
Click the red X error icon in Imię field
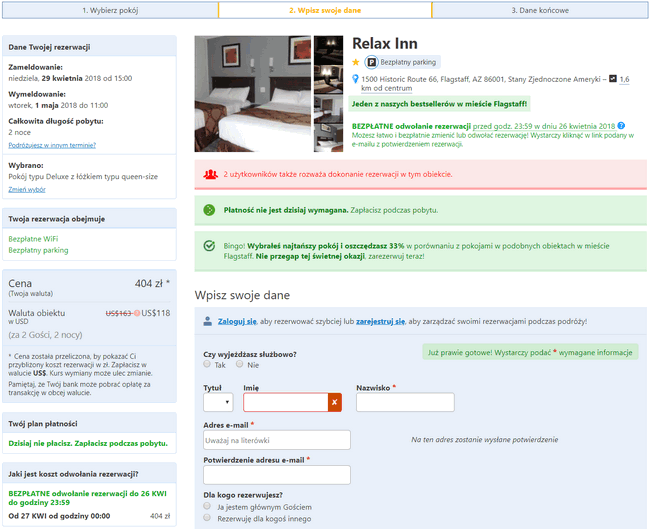(x=335, y=402)
